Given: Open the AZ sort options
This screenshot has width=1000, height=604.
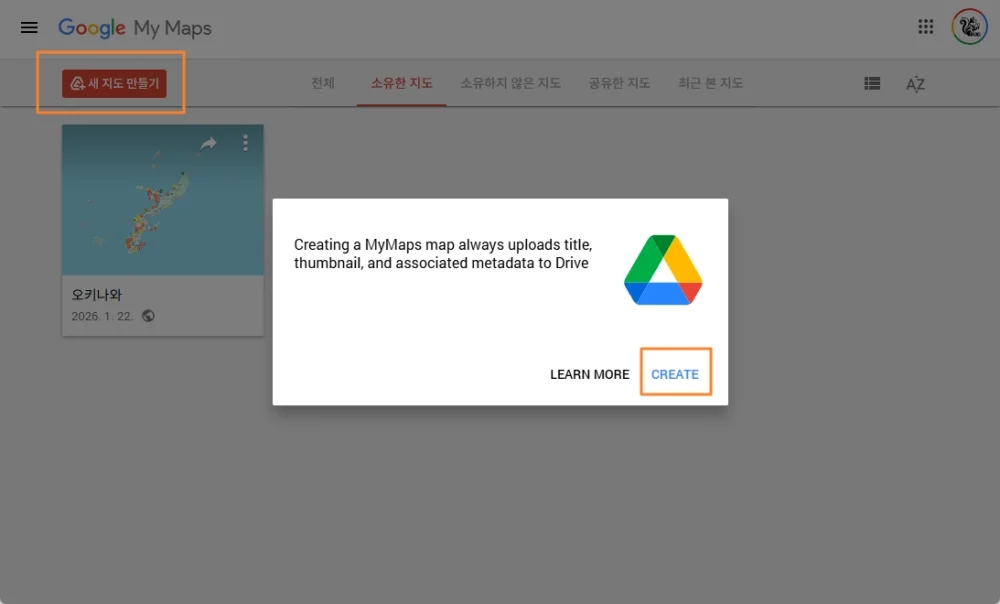Looking at the screenshot, I should (915, 84).
